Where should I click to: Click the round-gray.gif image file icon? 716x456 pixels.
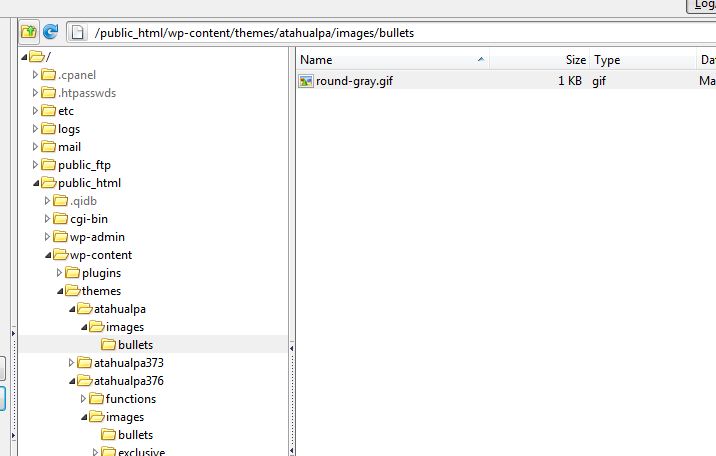(x=305, y=81)
